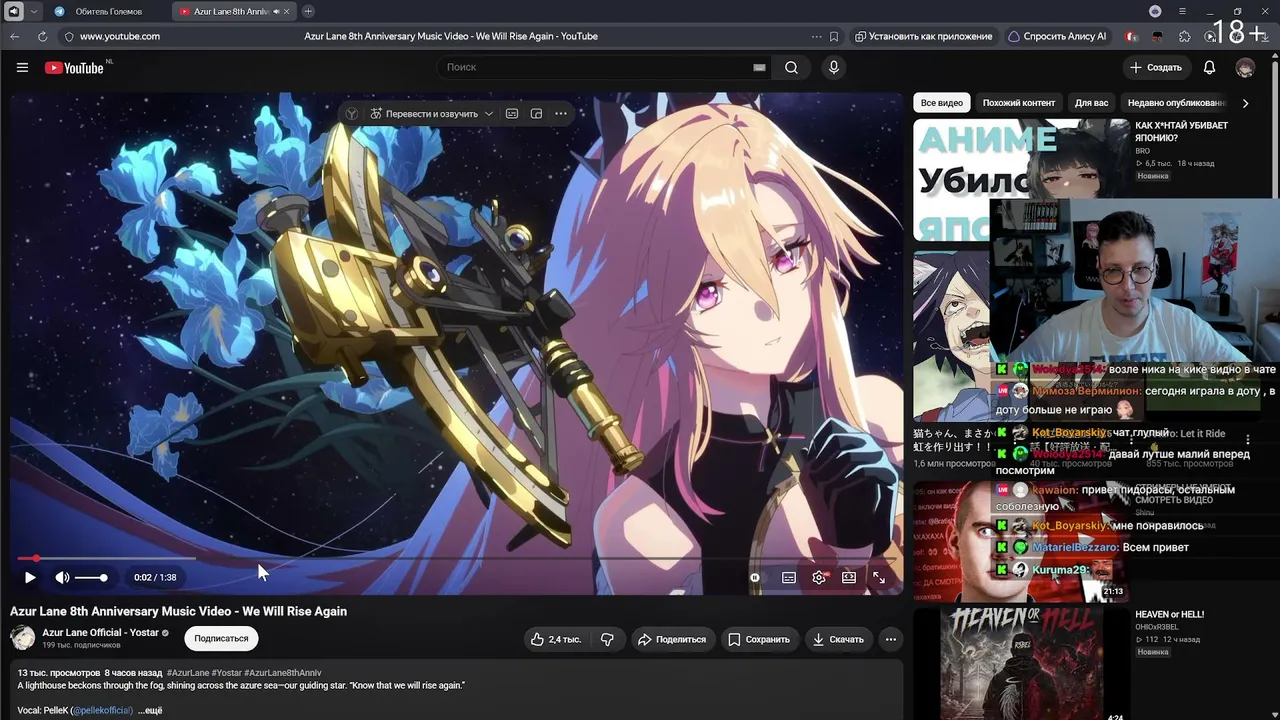The width and height of the screenshot is (1280, 720).
Task: Open the #AzurLane hashtag
Action: point(188,673)
